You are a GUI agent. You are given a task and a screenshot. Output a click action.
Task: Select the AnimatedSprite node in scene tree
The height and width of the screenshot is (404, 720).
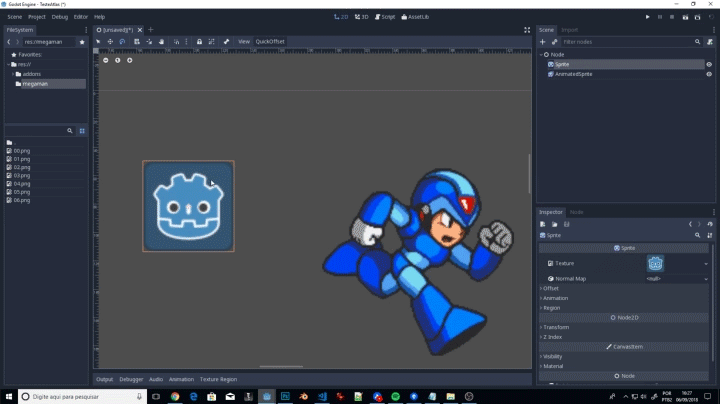tap(574, 74)
